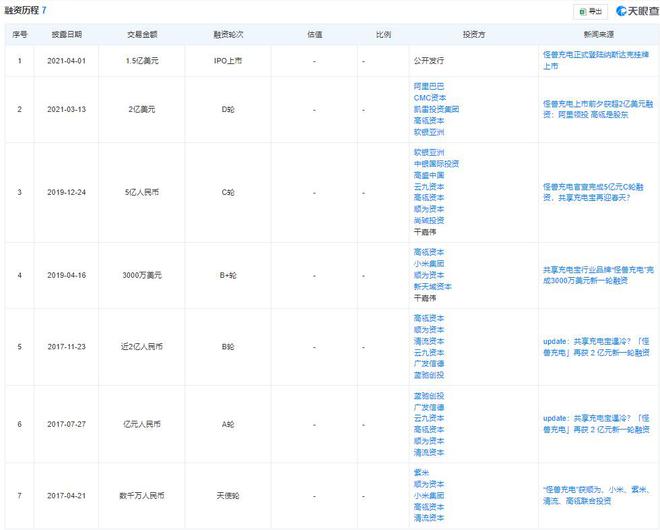
Task: Click 高瓴资本 in the D轮 row
Action: coord(428,120)
